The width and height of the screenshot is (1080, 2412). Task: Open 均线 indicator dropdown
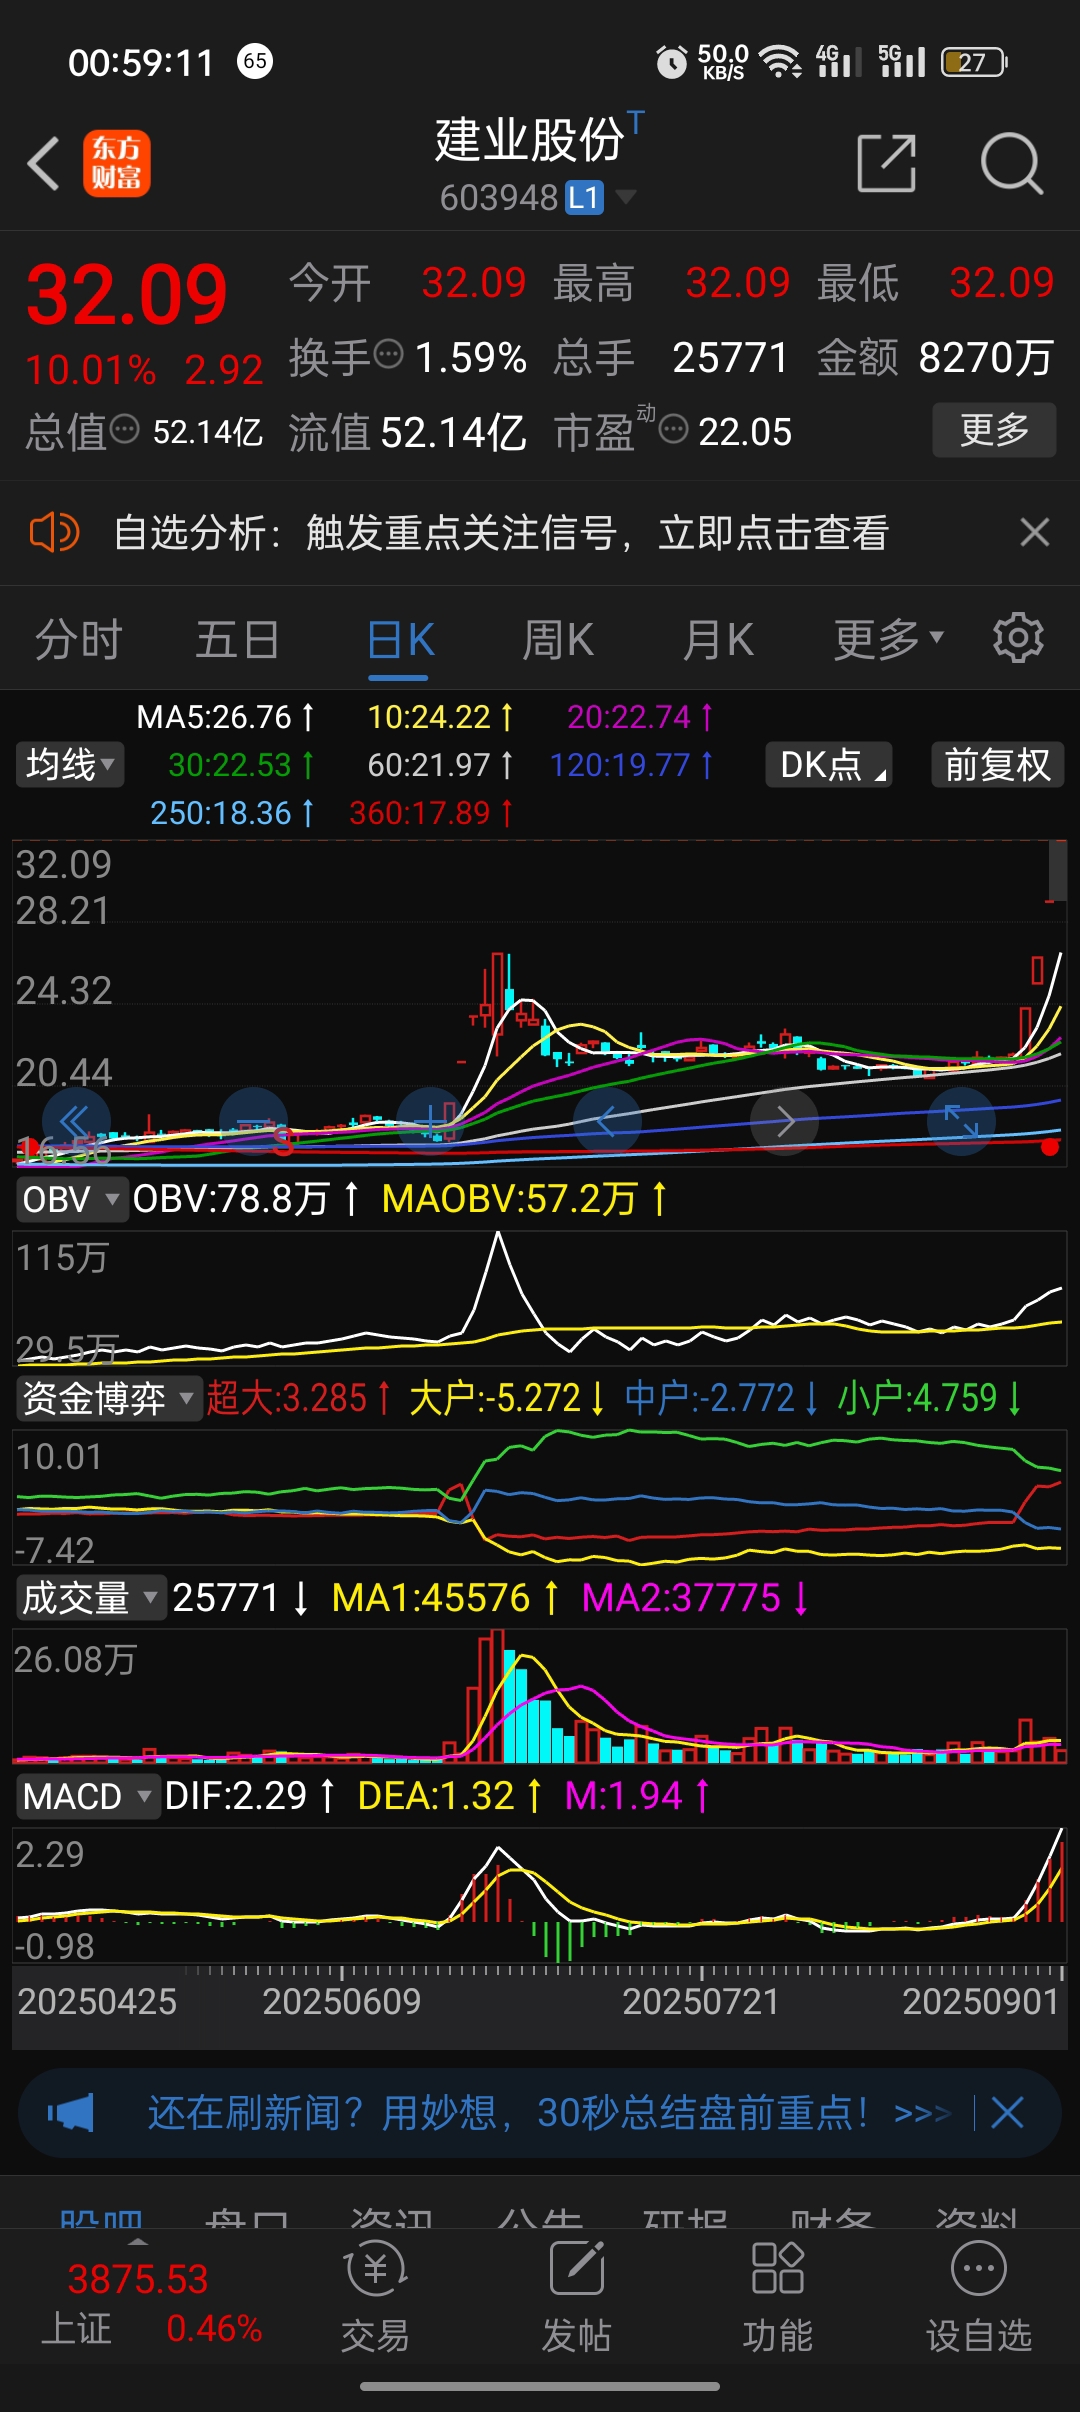pyautogui.click(x=70, y=765)
